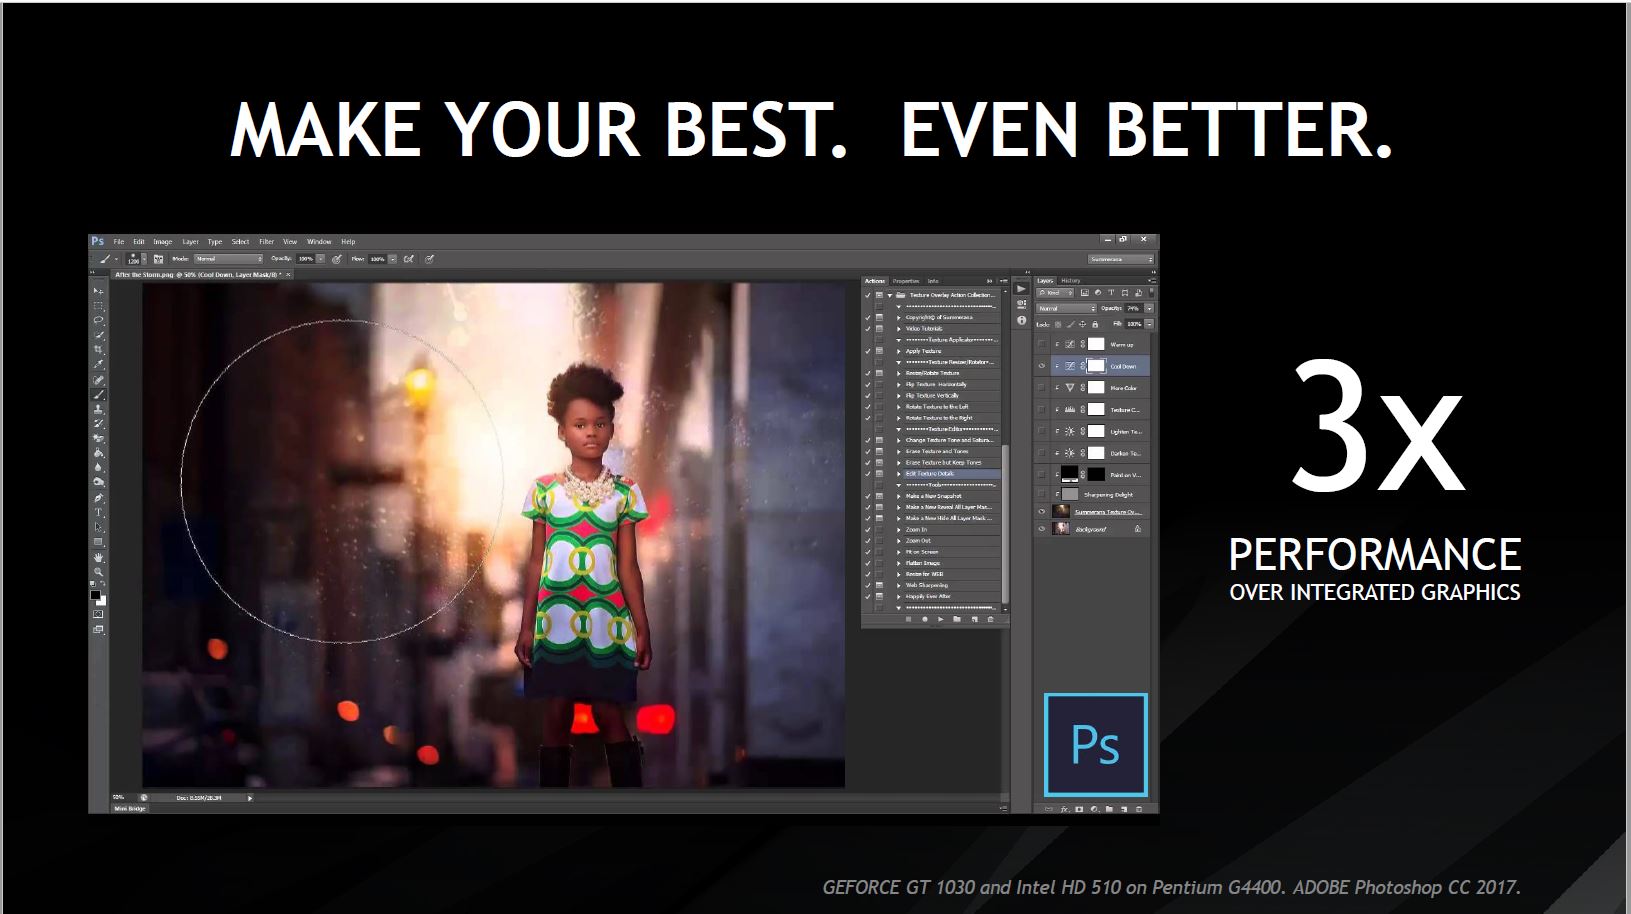The height and width of the screenshot is (914, 1631).
Task: Click the foreground color swatch
Action: (95, 594)
